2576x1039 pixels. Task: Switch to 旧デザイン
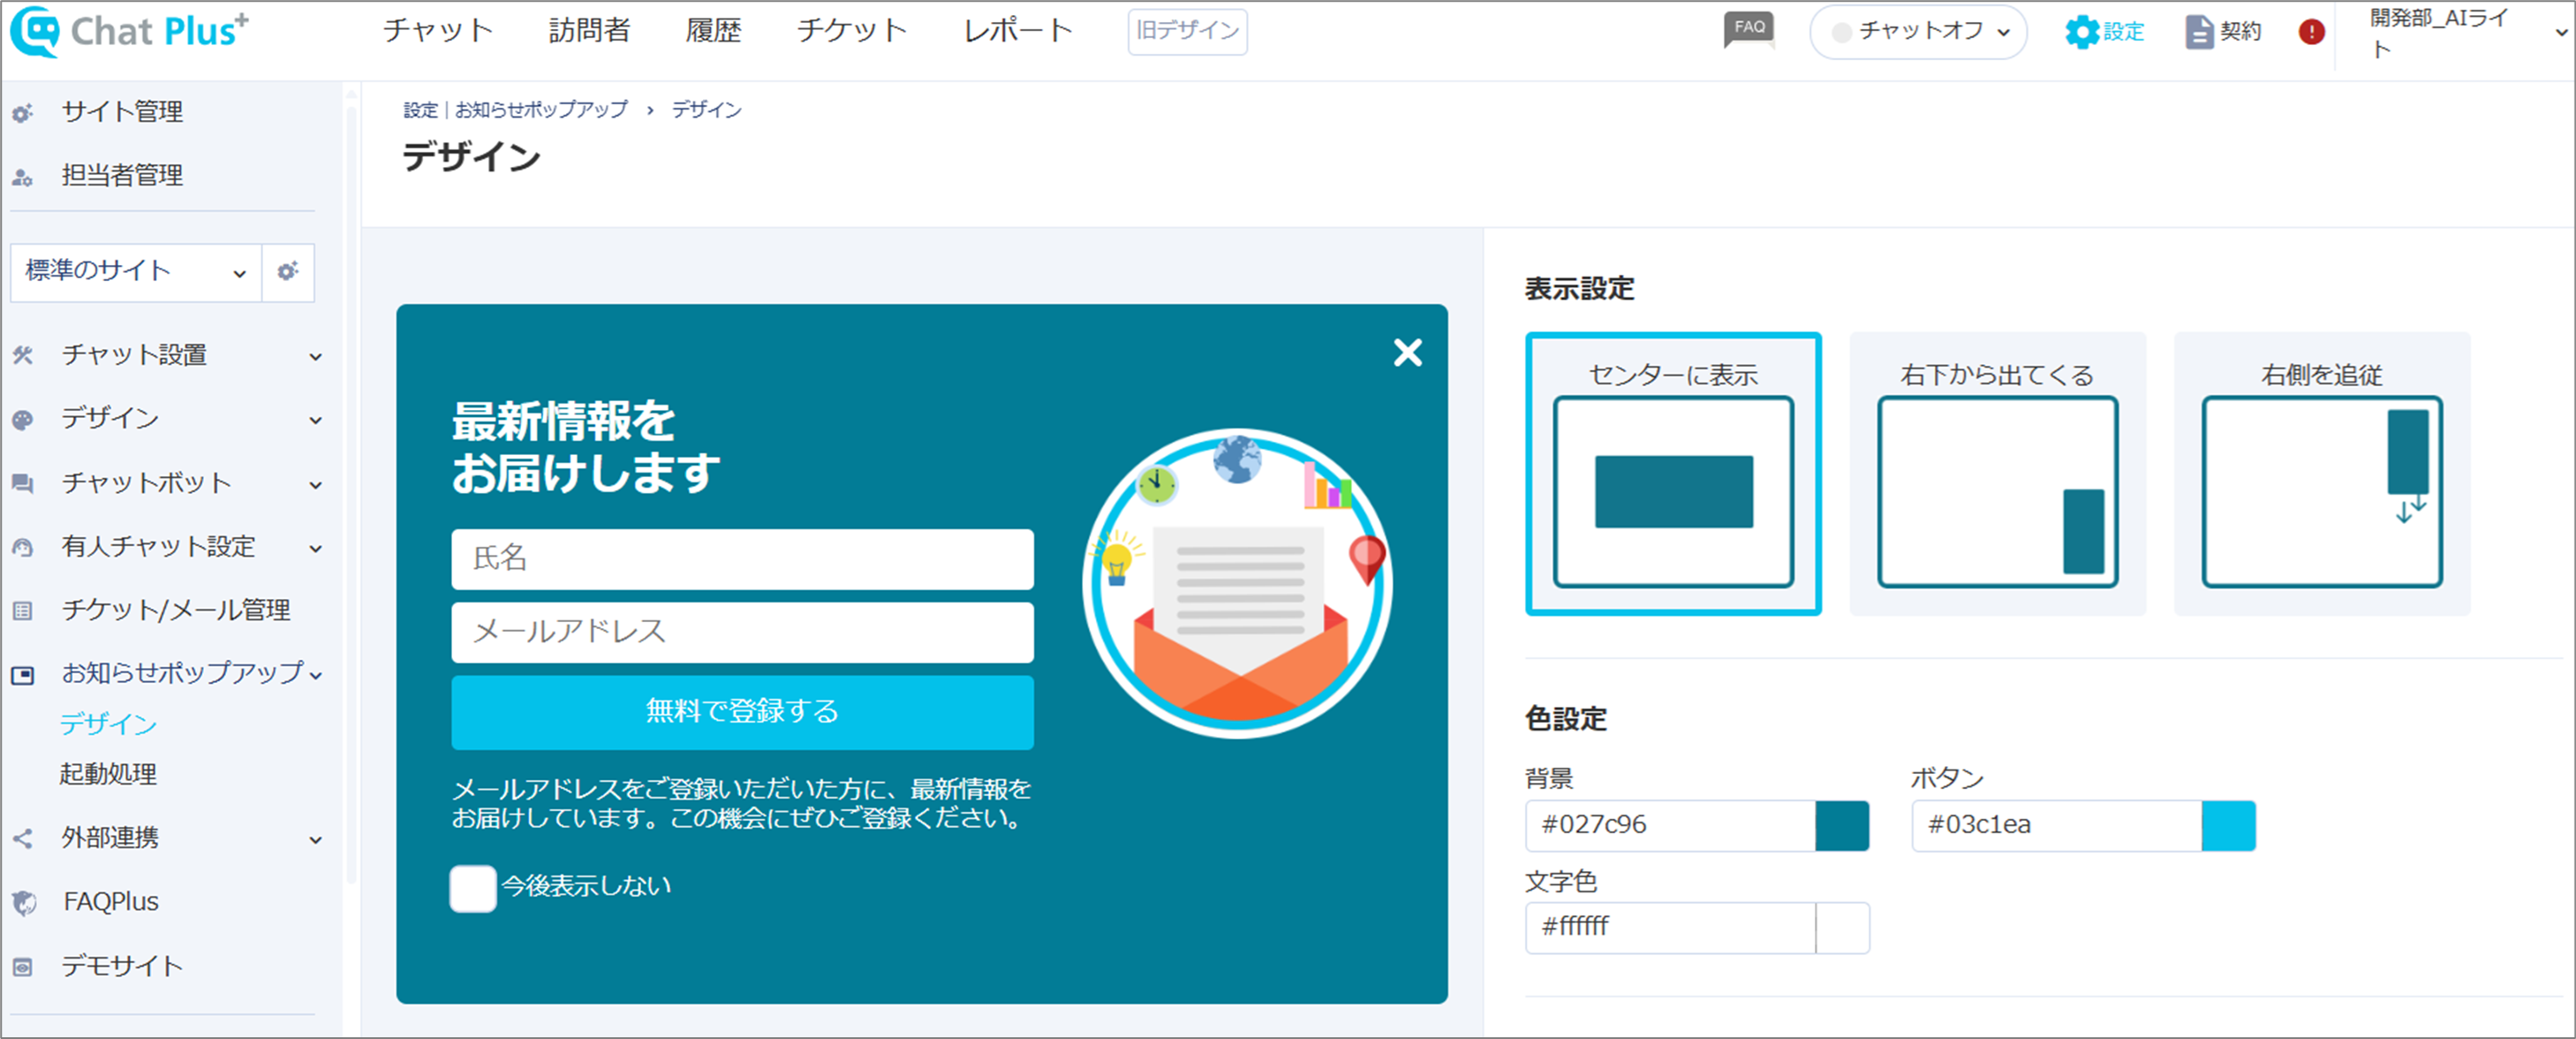pos(1187,31)
